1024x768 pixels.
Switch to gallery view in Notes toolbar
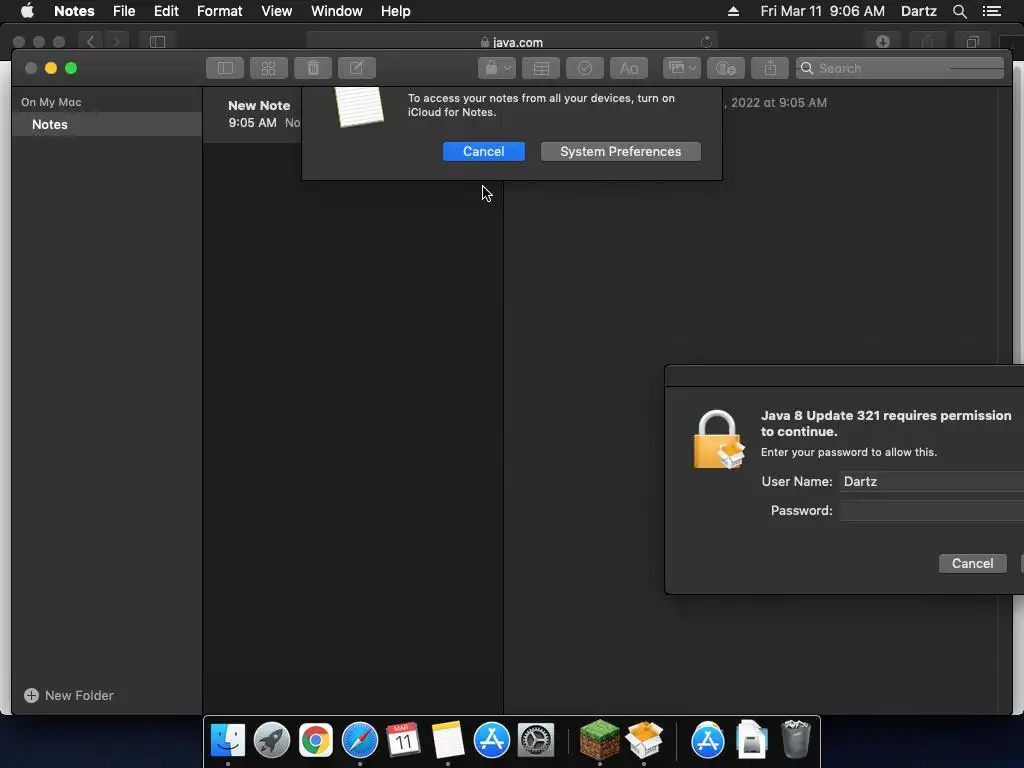click(268, 68)
